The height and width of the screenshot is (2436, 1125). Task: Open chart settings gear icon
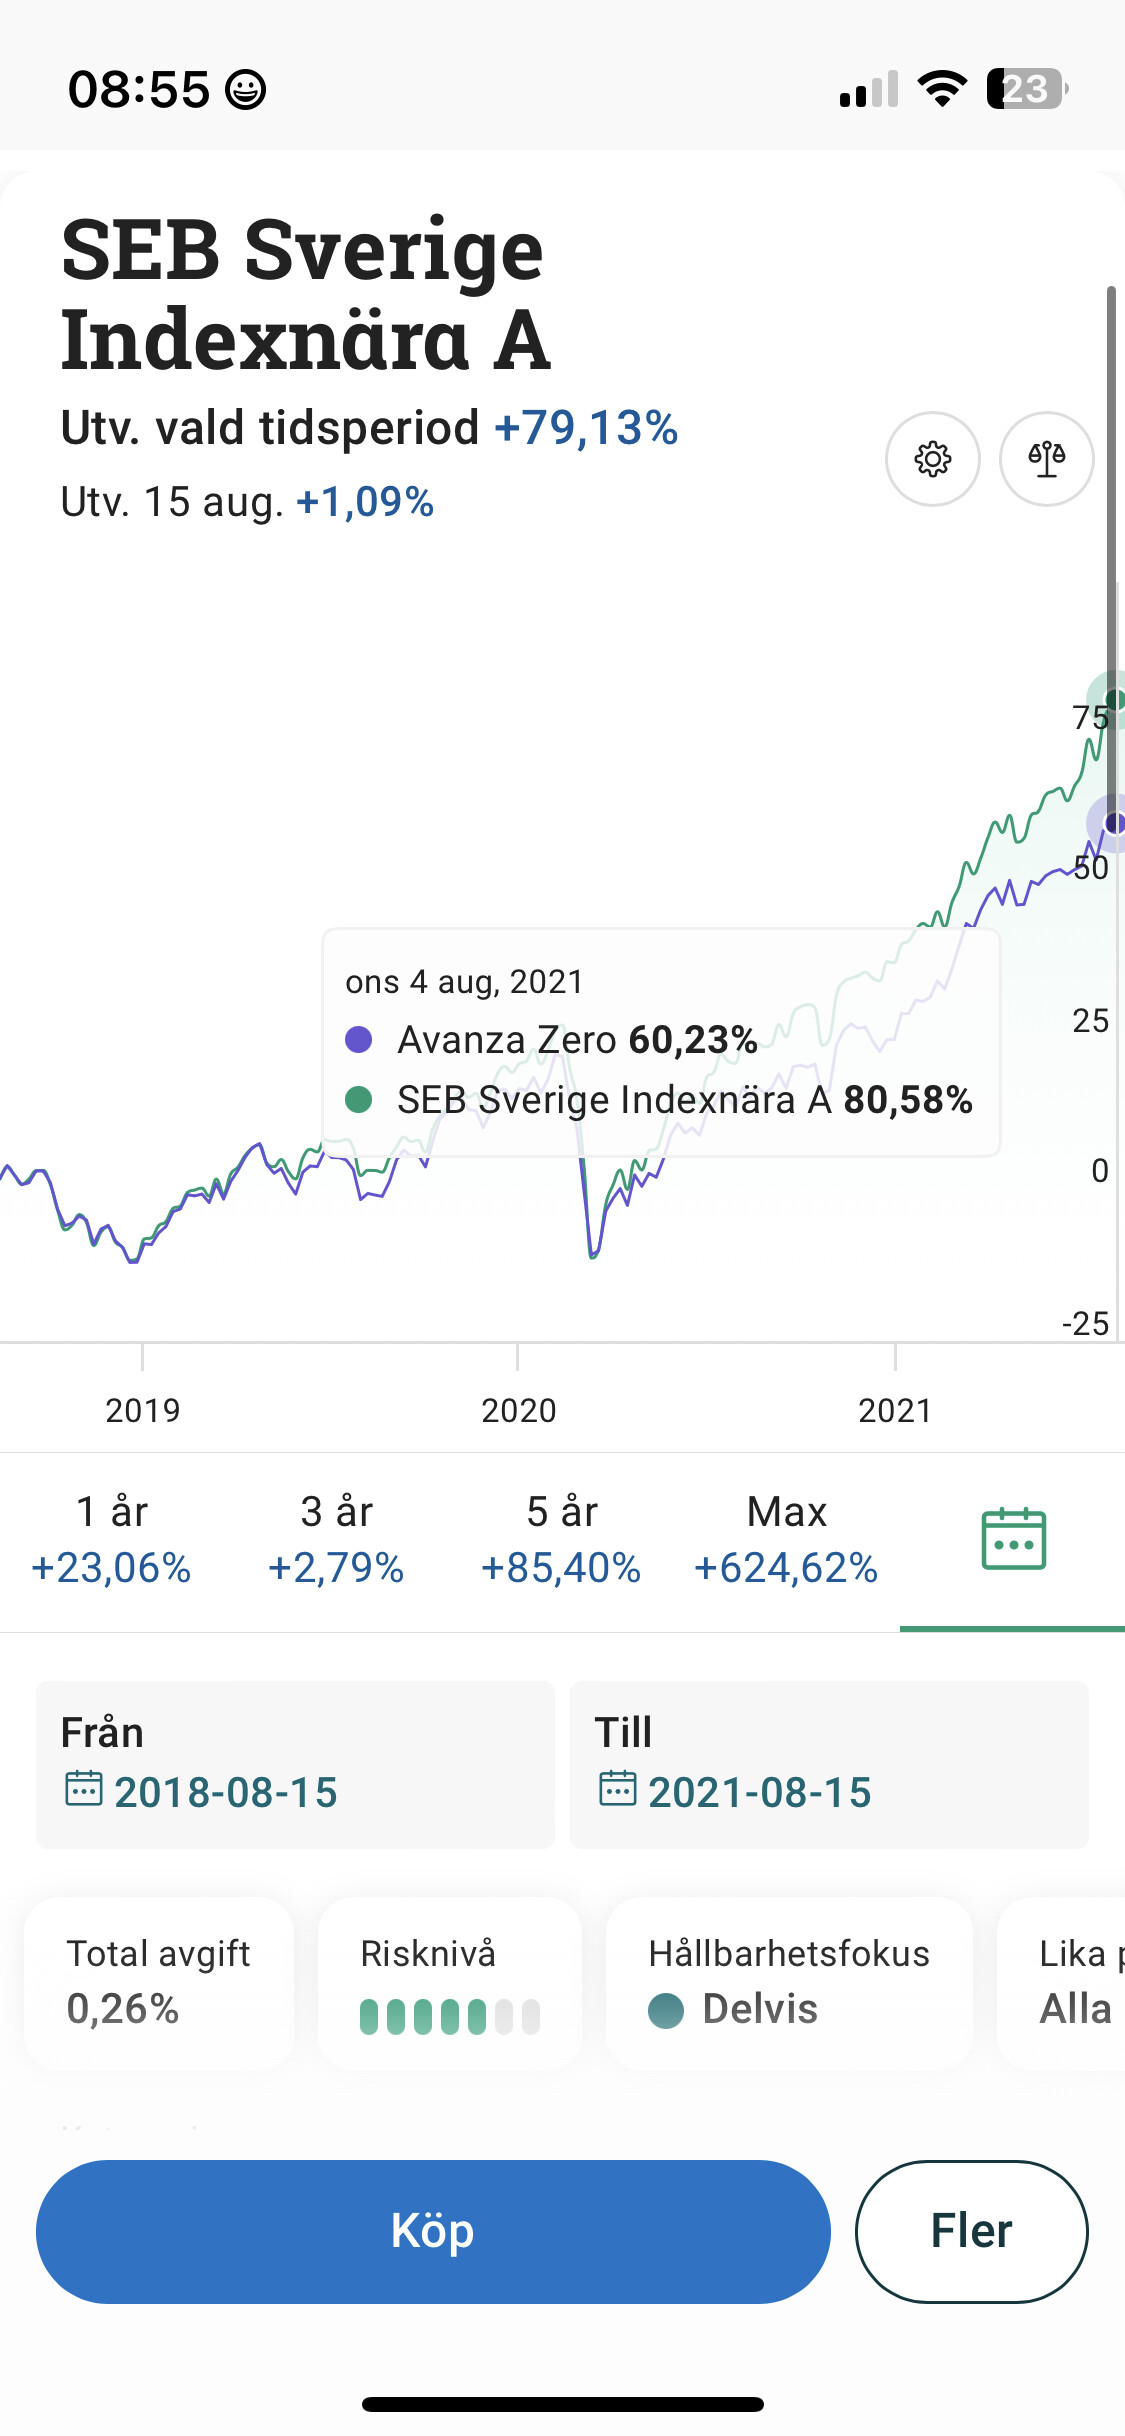(x=932, y=459)
